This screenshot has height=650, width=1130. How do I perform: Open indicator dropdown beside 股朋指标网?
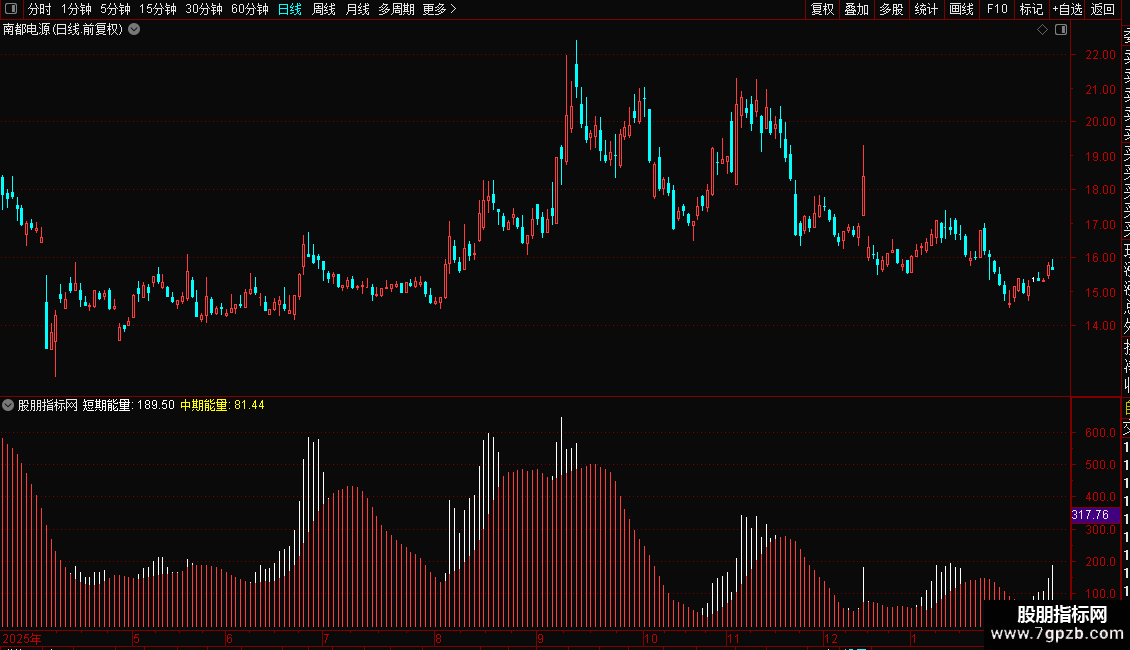pyautogui.click(x=8, y=405)
